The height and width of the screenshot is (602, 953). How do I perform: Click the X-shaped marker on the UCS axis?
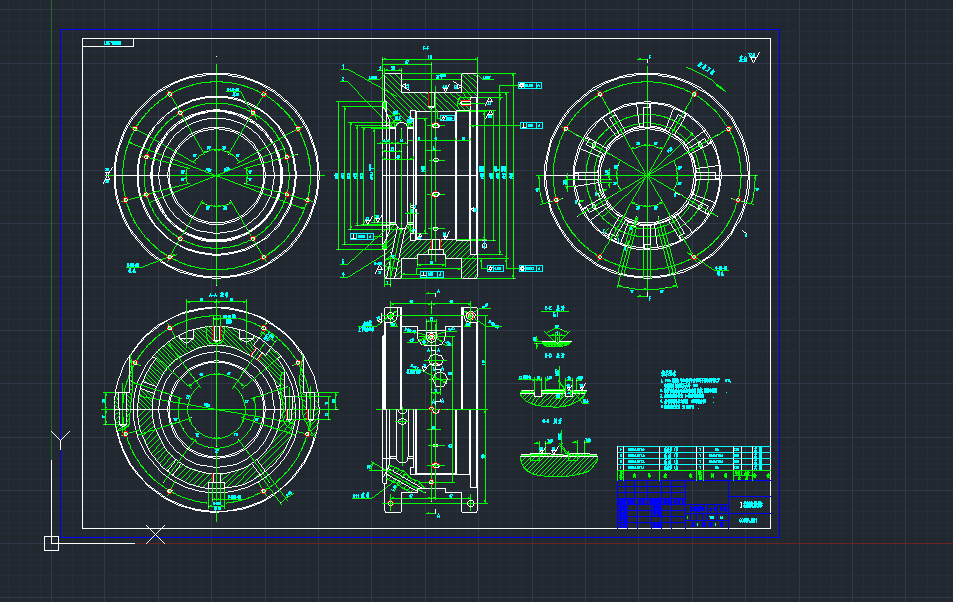(155, 534)
